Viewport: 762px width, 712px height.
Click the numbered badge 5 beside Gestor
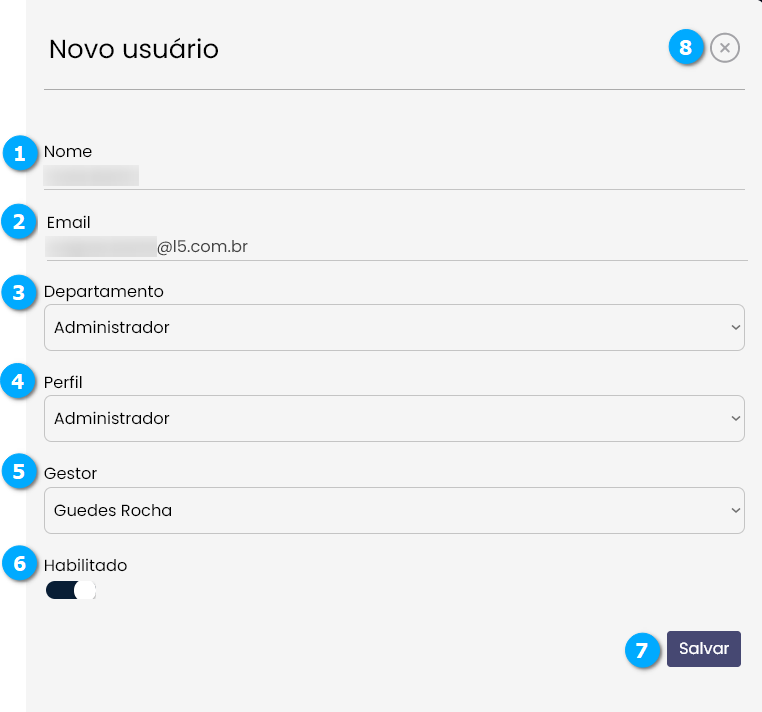[19, 471]
